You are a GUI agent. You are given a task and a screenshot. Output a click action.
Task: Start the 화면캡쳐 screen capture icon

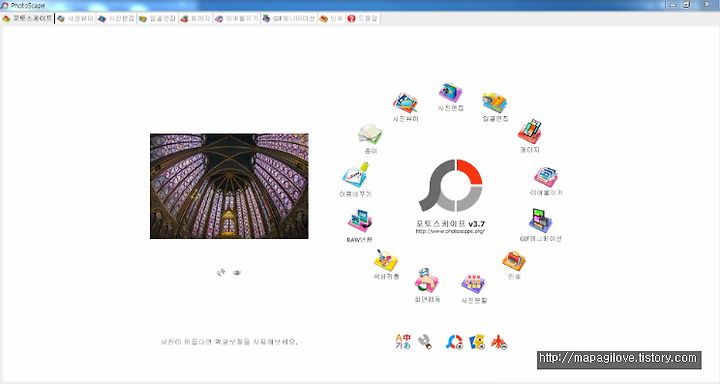click(427, 281)
